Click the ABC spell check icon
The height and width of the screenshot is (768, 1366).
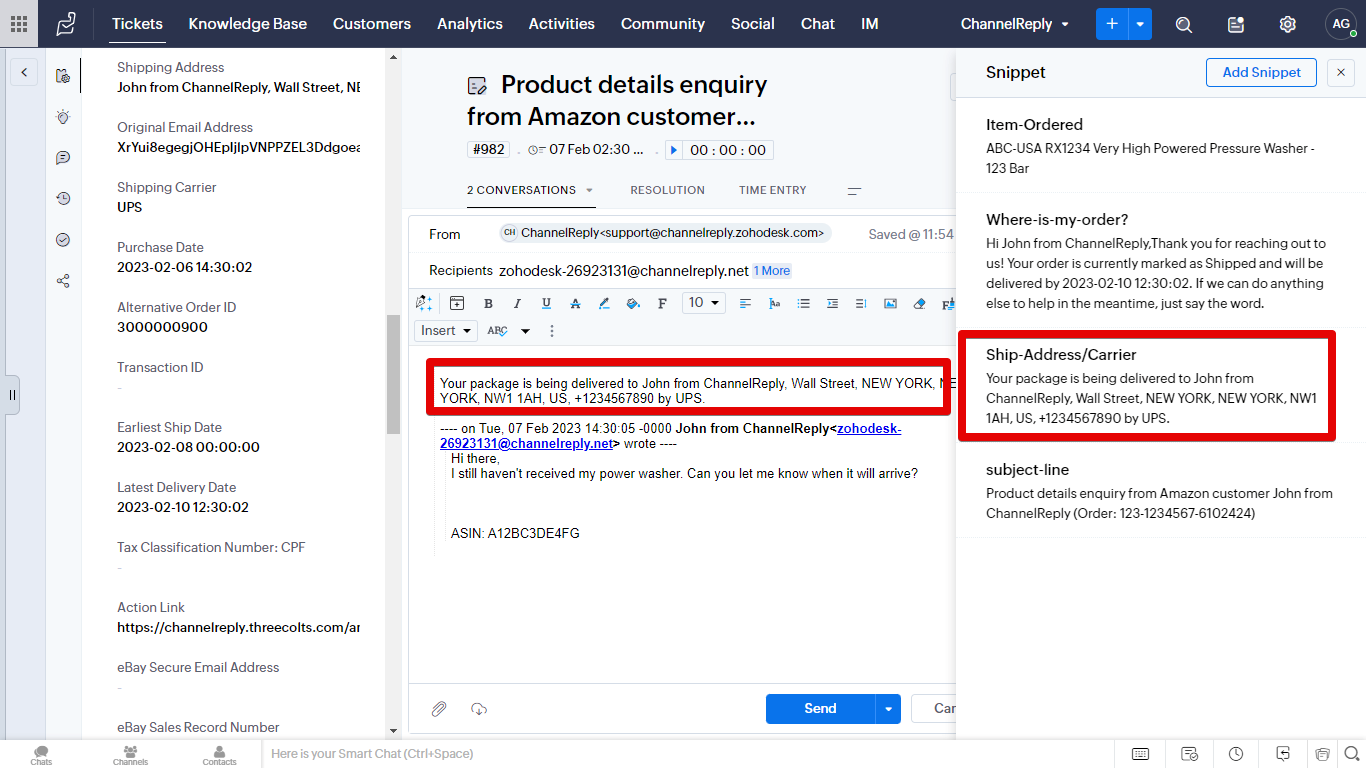tap(498, 331)
